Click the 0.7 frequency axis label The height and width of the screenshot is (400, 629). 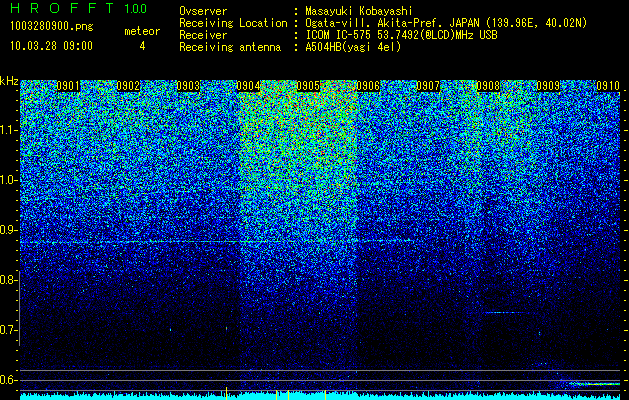[8, 330]
